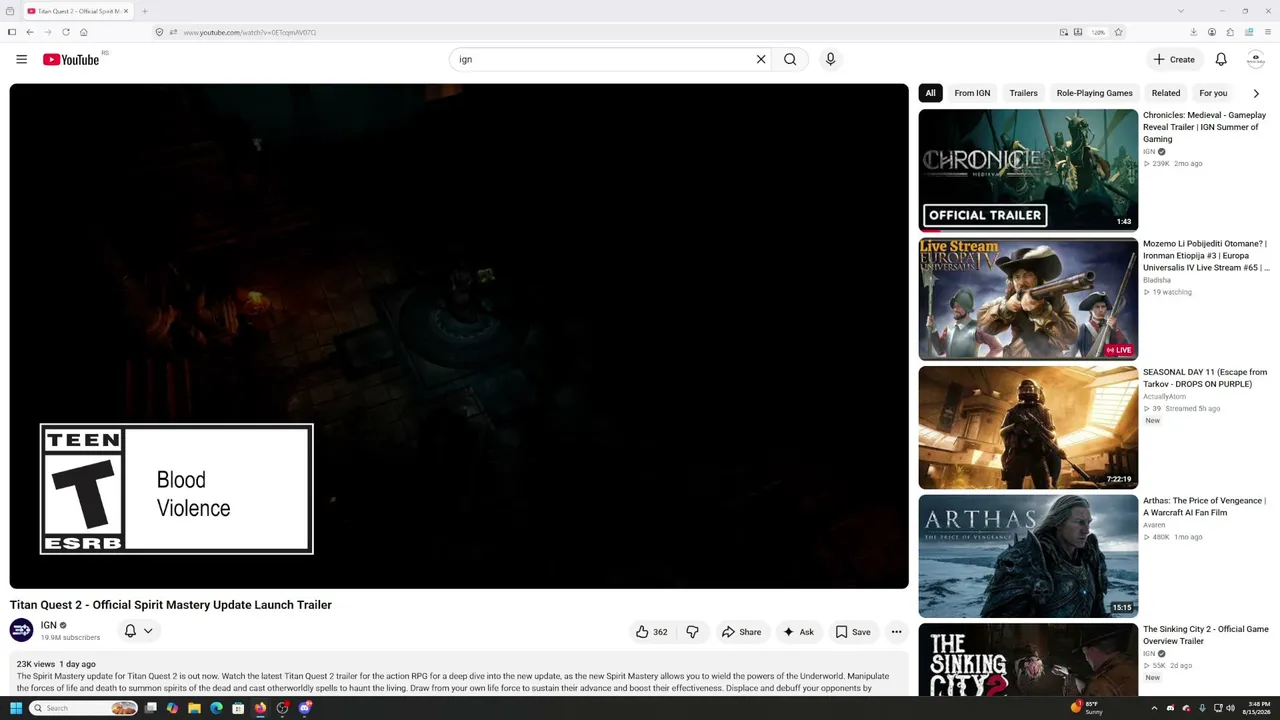Click the video player area
The height and width of the screenshot is (720, 1280).
coord(459,336)
